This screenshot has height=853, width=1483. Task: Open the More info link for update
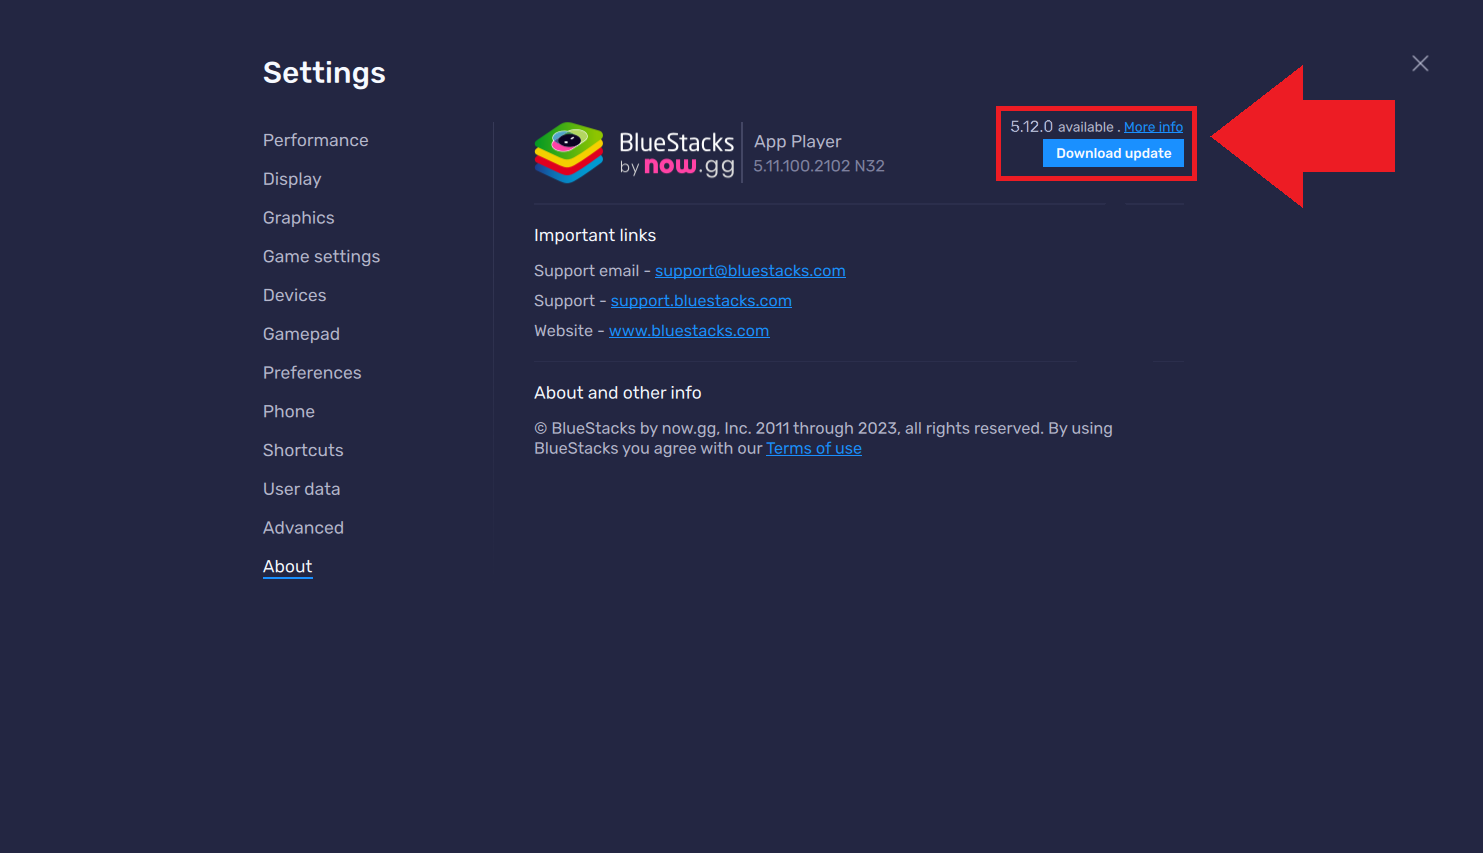point(1153,127)
